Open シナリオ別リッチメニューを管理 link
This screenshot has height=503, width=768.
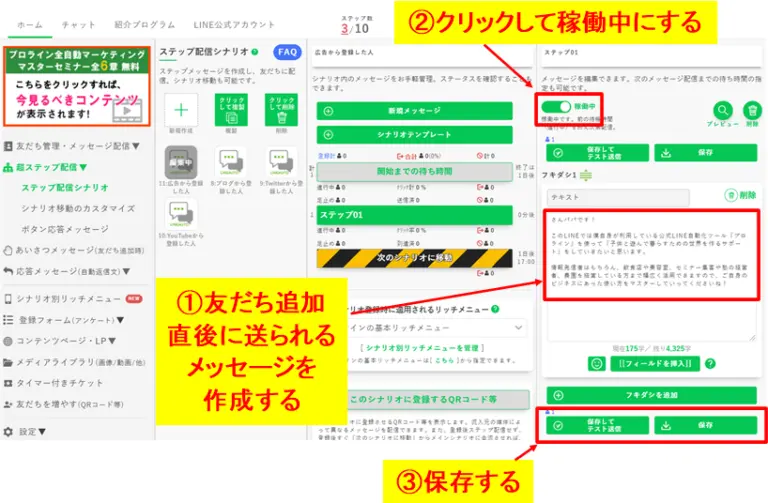click(x=422, y=348)
